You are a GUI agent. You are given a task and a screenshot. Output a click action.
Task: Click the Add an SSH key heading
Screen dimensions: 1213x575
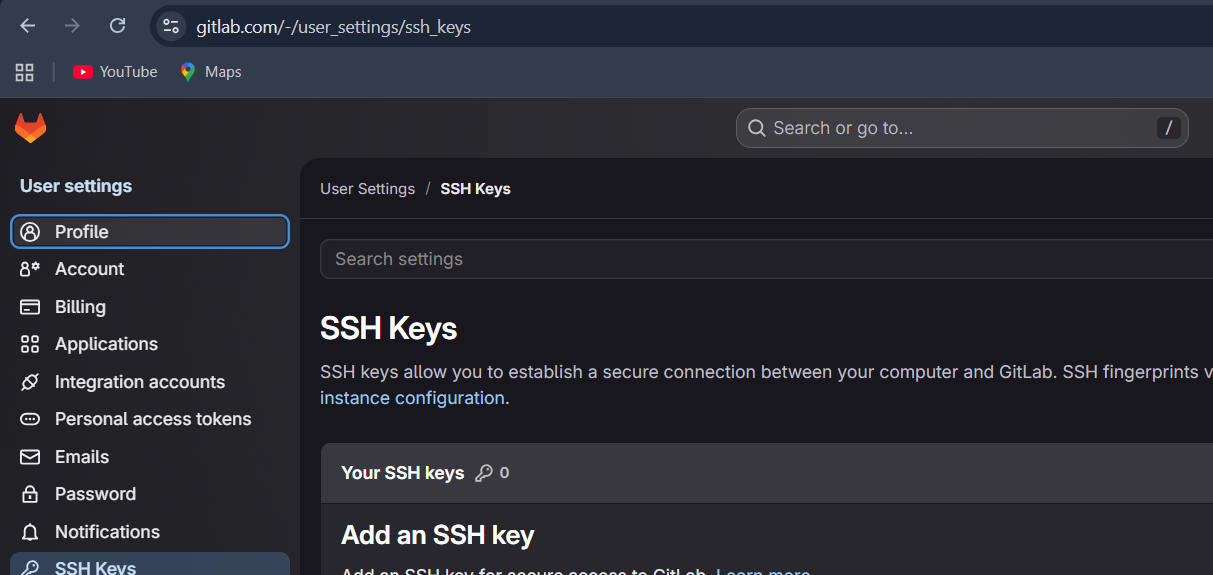[437, 535]
